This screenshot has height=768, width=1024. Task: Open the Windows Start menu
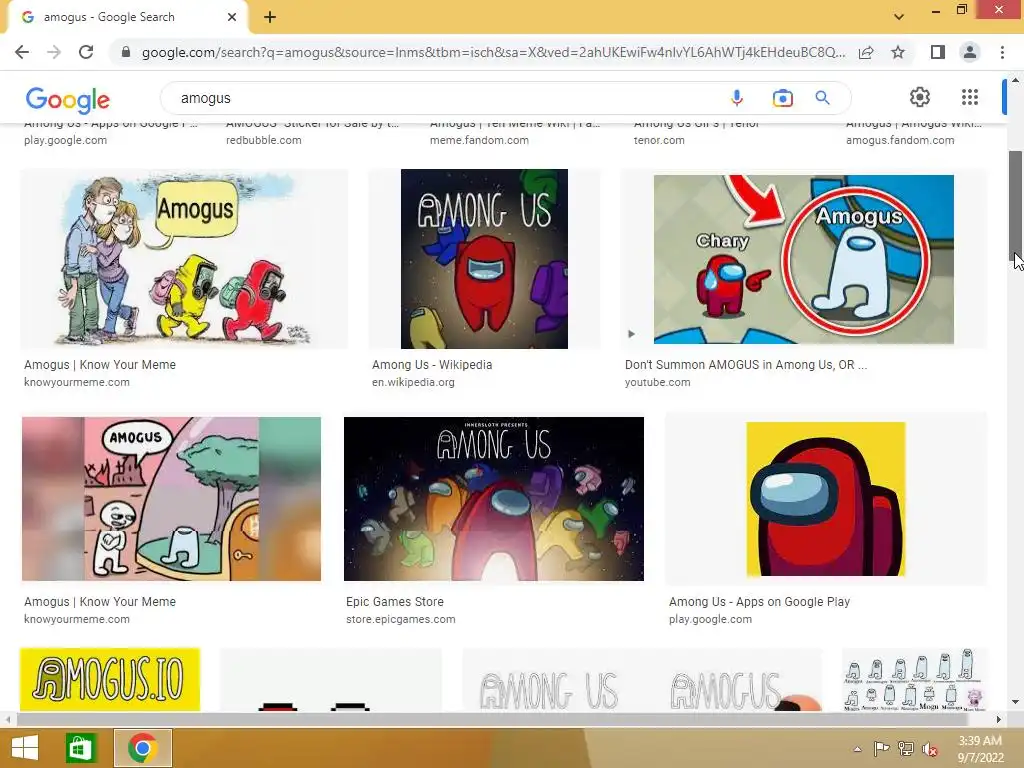tap(25, 748)
